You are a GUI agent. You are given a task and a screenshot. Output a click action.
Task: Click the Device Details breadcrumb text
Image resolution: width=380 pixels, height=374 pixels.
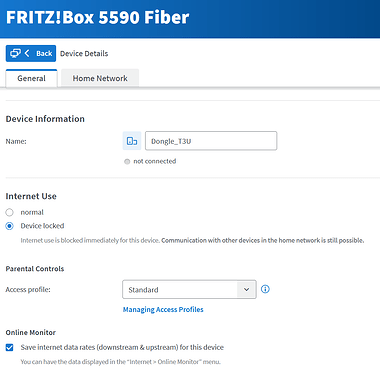click(x=84, y=54)
